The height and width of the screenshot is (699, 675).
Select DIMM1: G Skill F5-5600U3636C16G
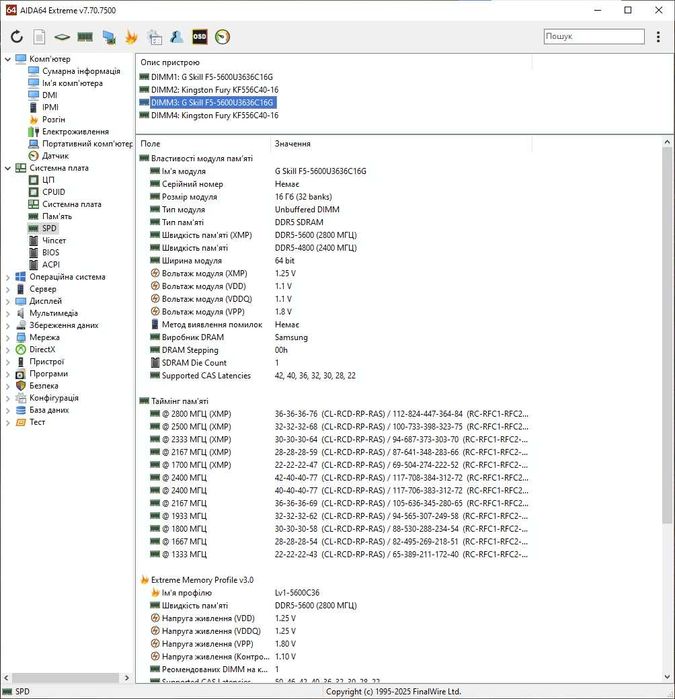point(212,77)
